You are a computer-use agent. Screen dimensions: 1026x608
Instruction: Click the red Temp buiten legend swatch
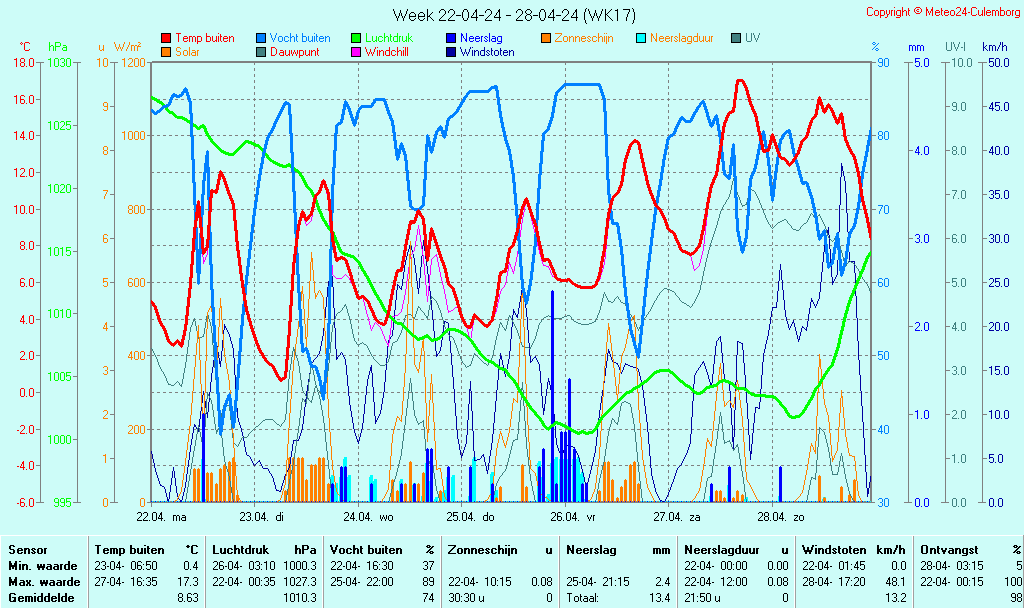[166, 38]
